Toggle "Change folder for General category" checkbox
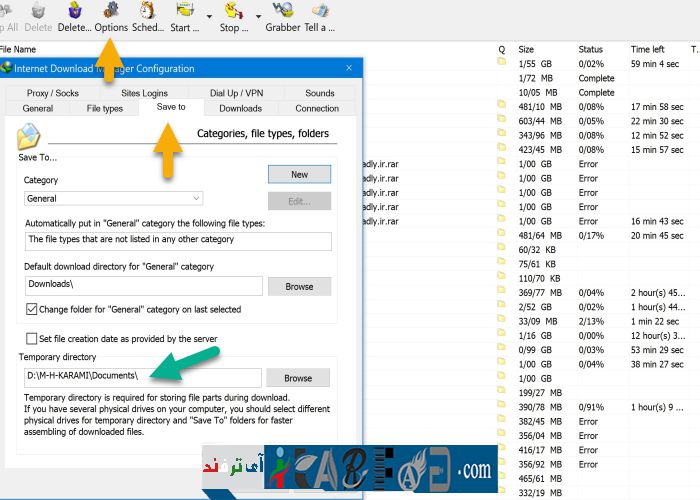Image resolution: width=700 pixels, height=500 pixels. [32, 310]
